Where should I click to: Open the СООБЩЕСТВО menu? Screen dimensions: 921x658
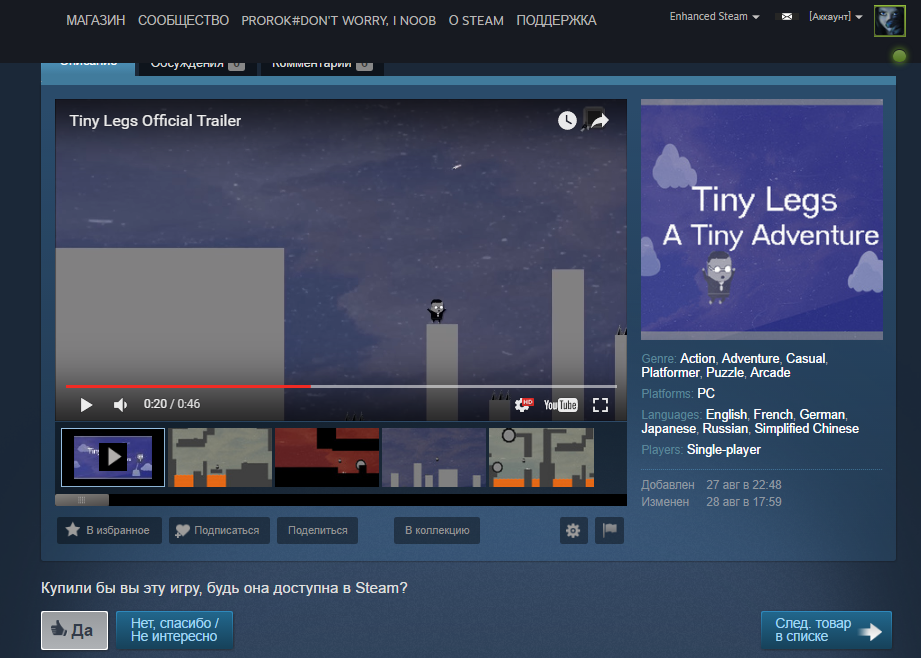[x=183, y=21]
